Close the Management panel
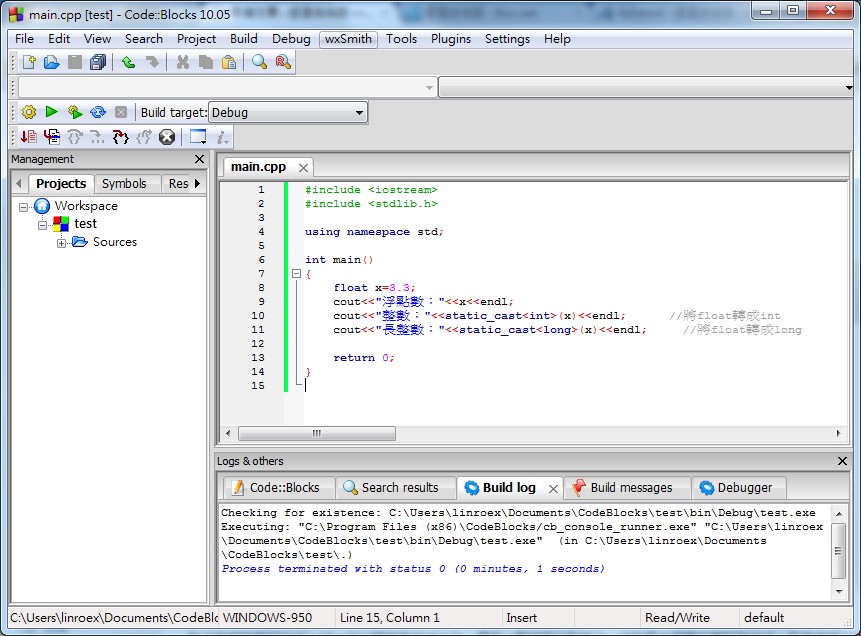861x636 pixels. 199,159
